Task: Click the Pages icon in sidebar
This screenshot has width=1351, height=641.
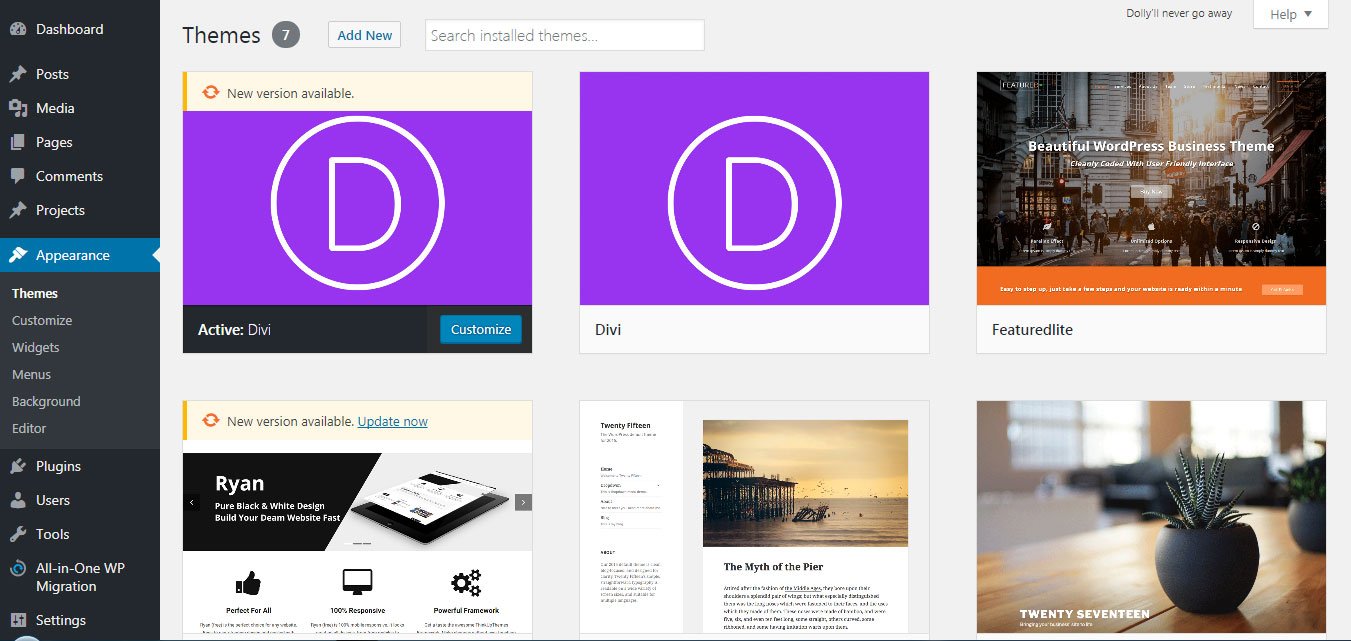Action: tap(18, 142)
